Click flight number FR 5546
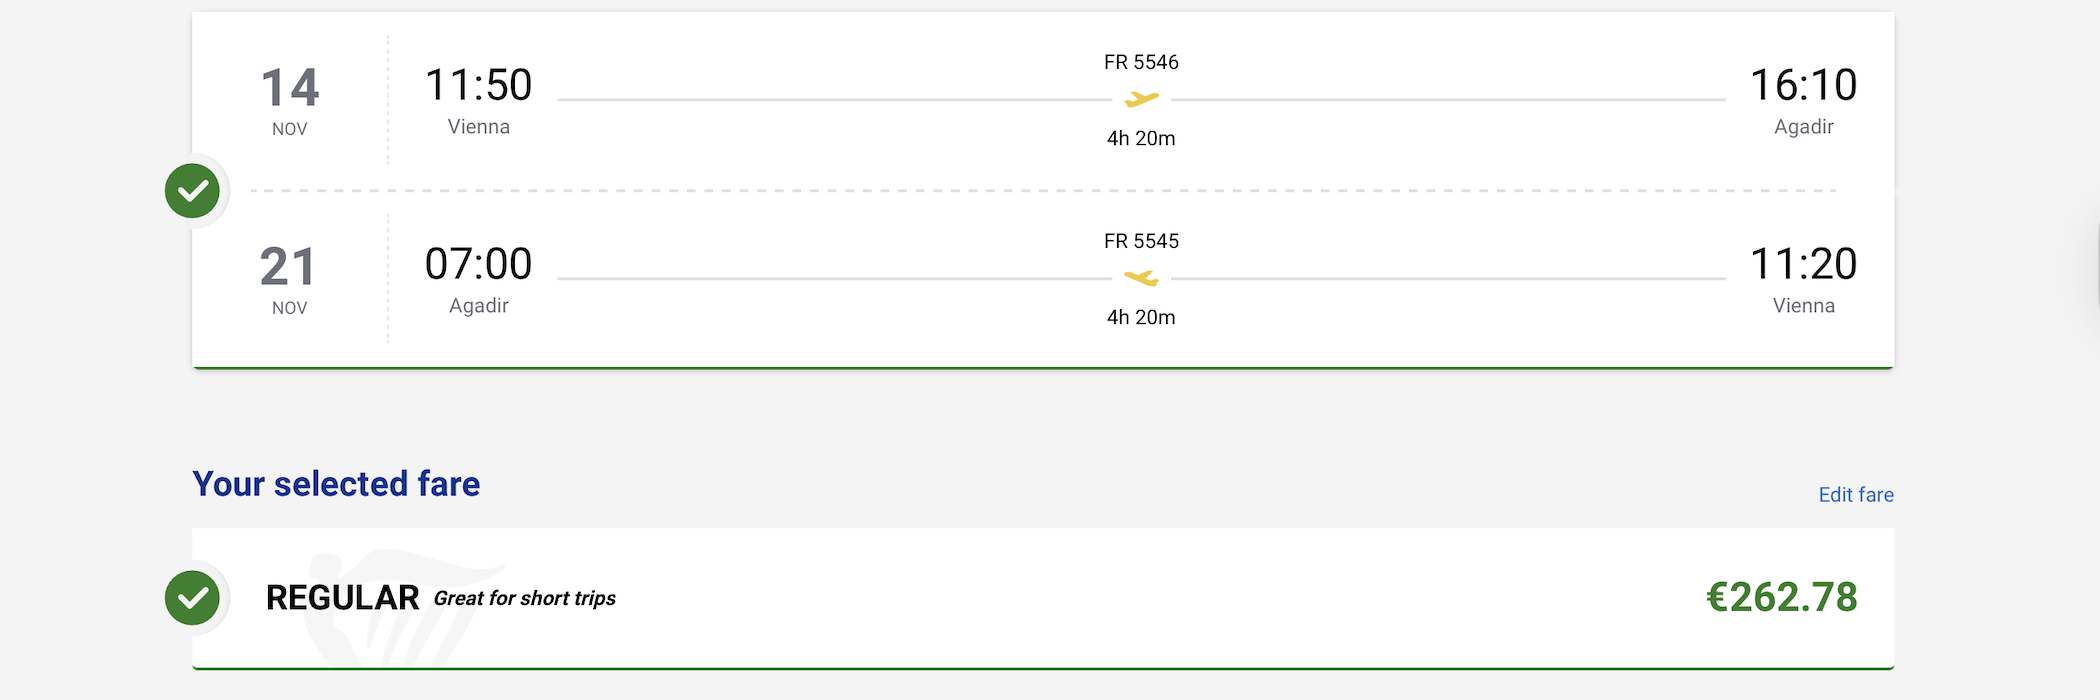Screen dimensions: 2100x700 (x=1141, y=62)
